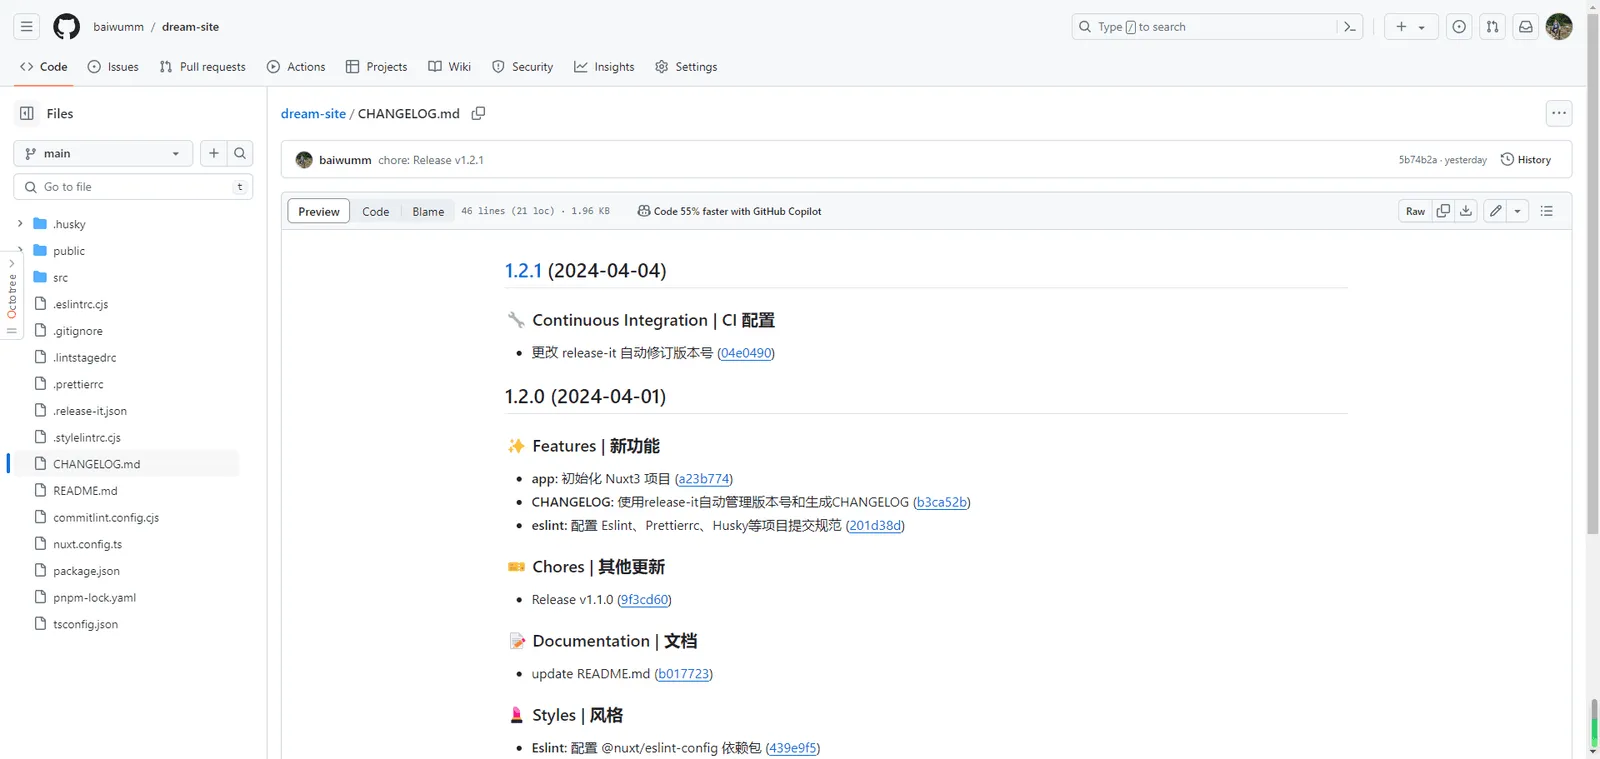Add a new file with plus button

point(213,153)
